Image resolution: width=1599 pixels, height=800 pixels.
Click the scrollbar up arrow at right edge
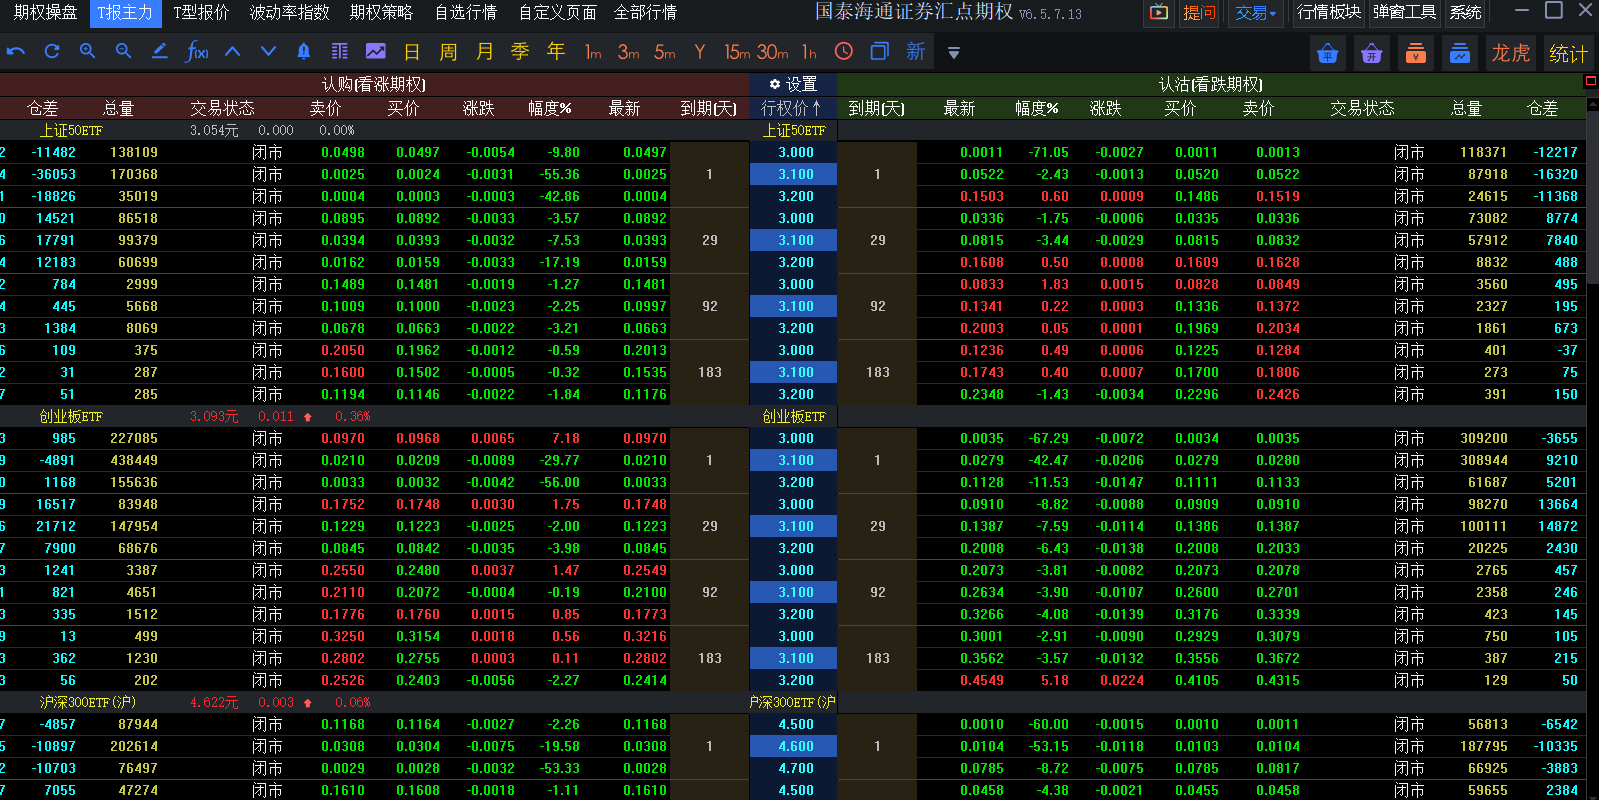pyautogui.click(x=1592, y=107)
